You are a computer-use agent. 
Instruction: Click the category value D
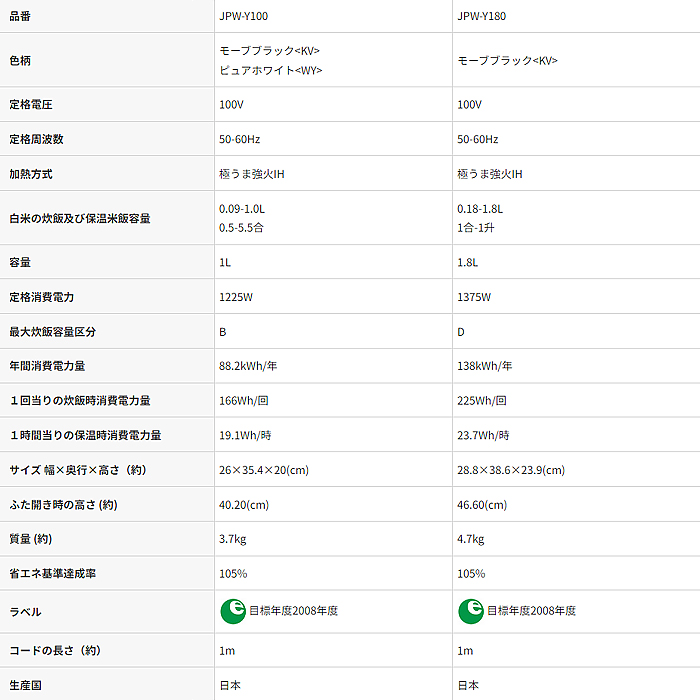461,332
